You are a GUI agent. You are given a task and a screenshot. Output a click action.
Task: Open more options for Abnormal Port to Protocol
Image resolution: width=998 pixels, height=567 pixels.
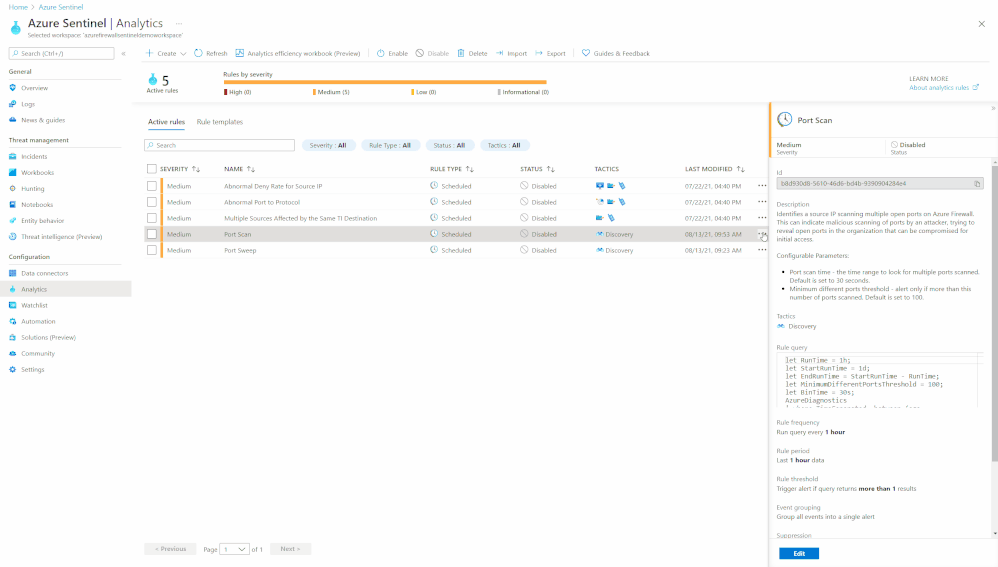[762, 202]
